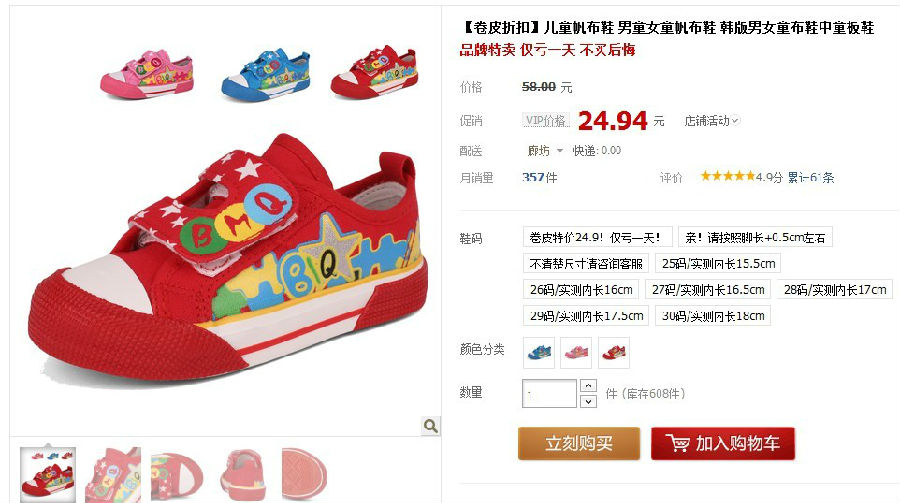Focus the quantity input field
Viewport: 900px width, 503px height.
point(549,393)
